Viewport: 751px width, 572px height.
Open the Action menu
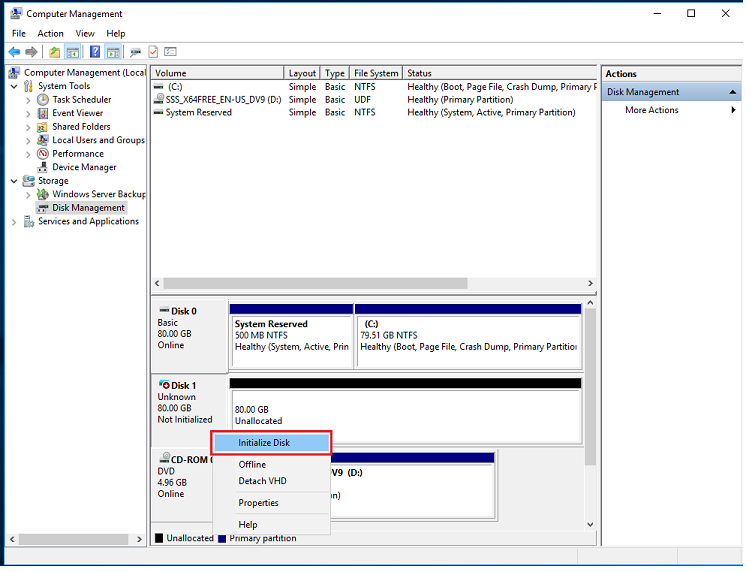click(x=51, y=34)
